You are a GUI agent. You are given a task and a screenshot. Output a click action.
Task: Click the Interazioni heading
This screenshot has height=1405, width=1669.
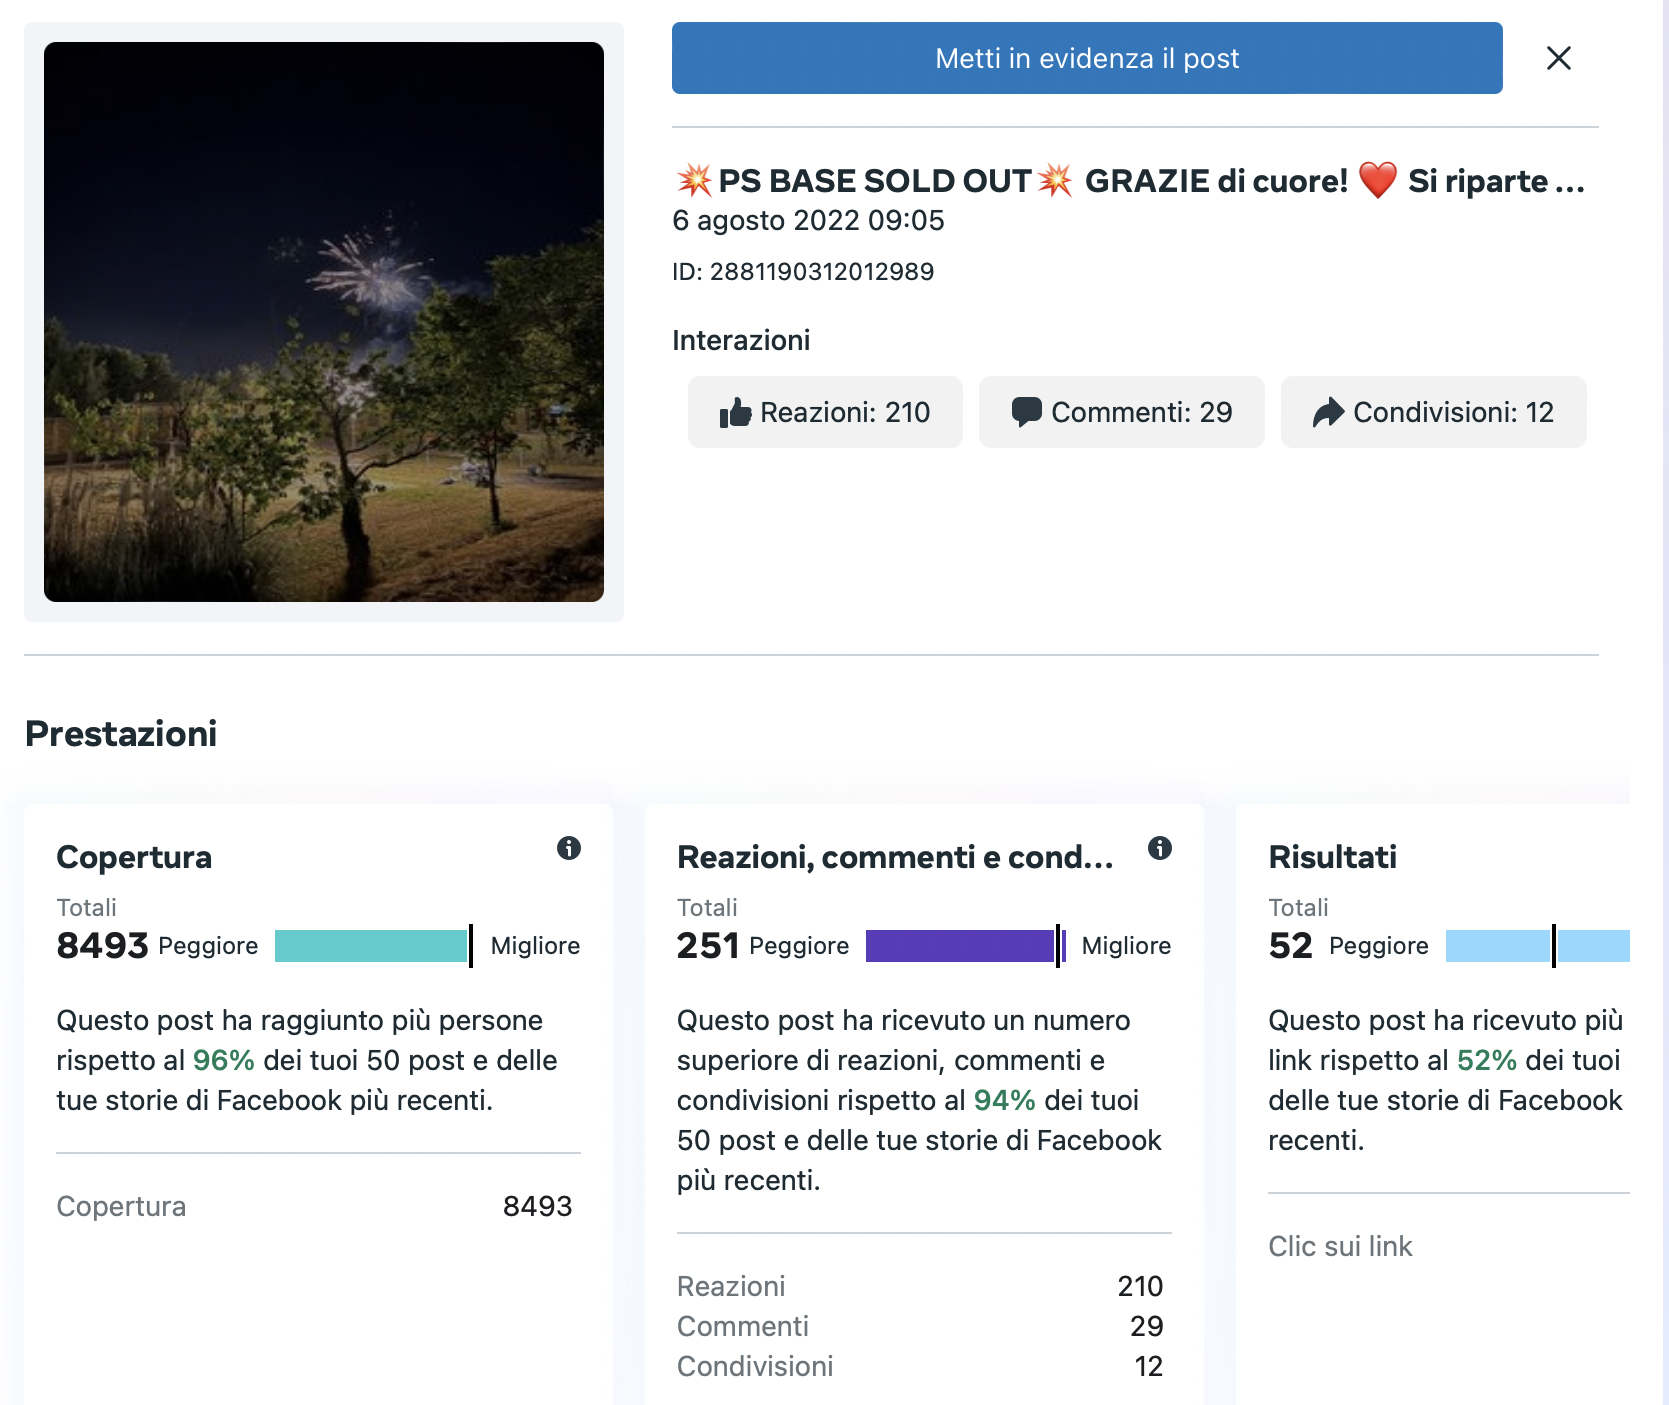coord(741,340)
